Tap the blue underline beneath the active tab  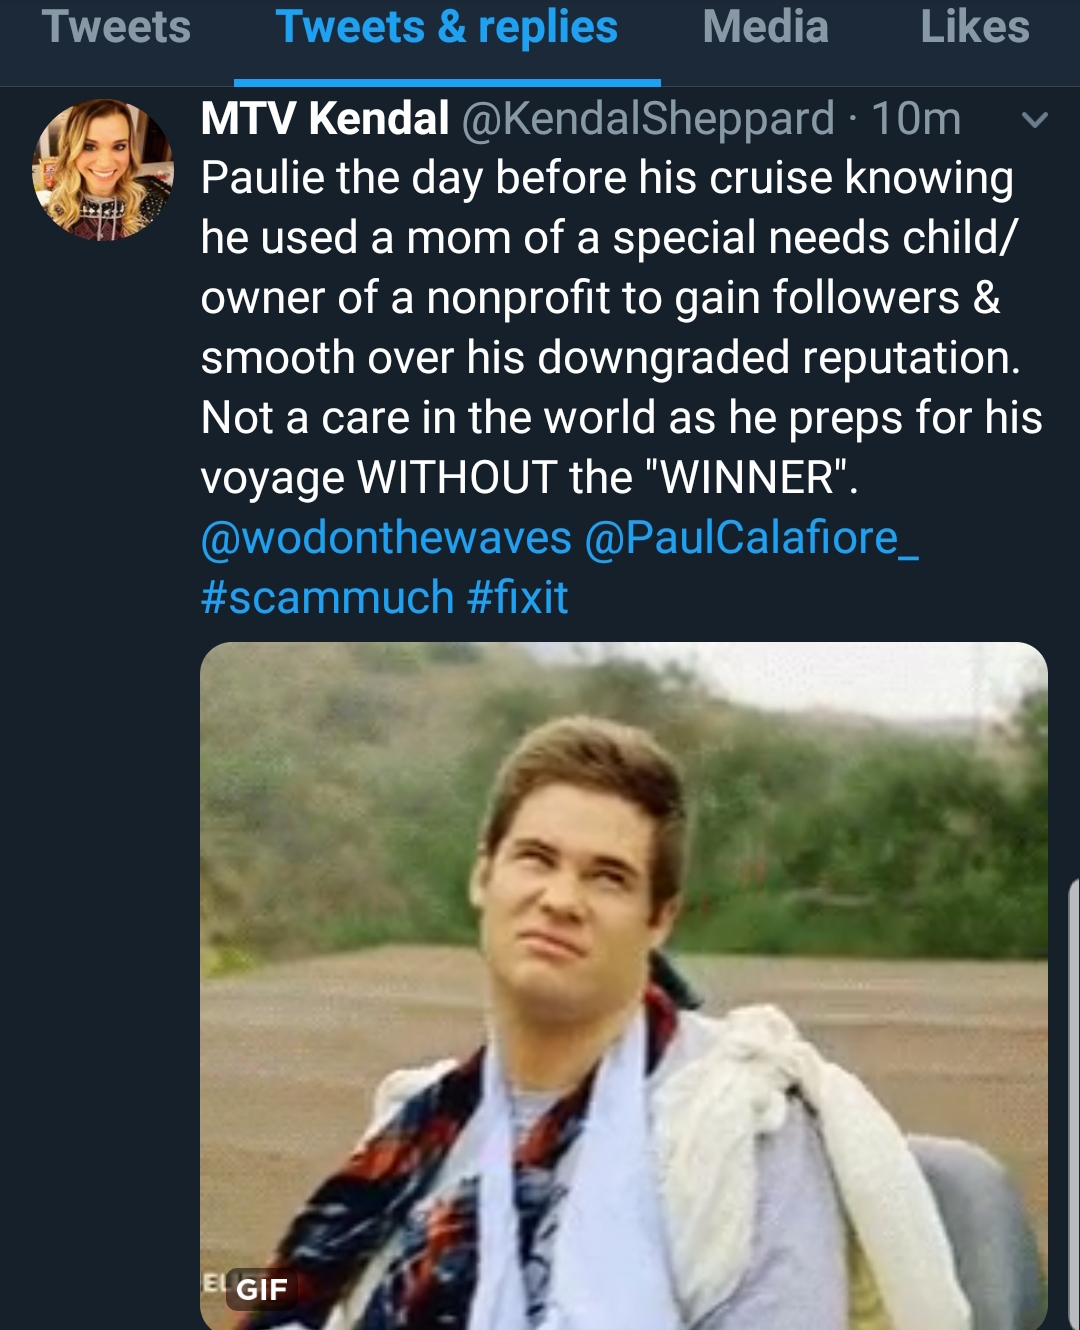[x=447, y=82]
